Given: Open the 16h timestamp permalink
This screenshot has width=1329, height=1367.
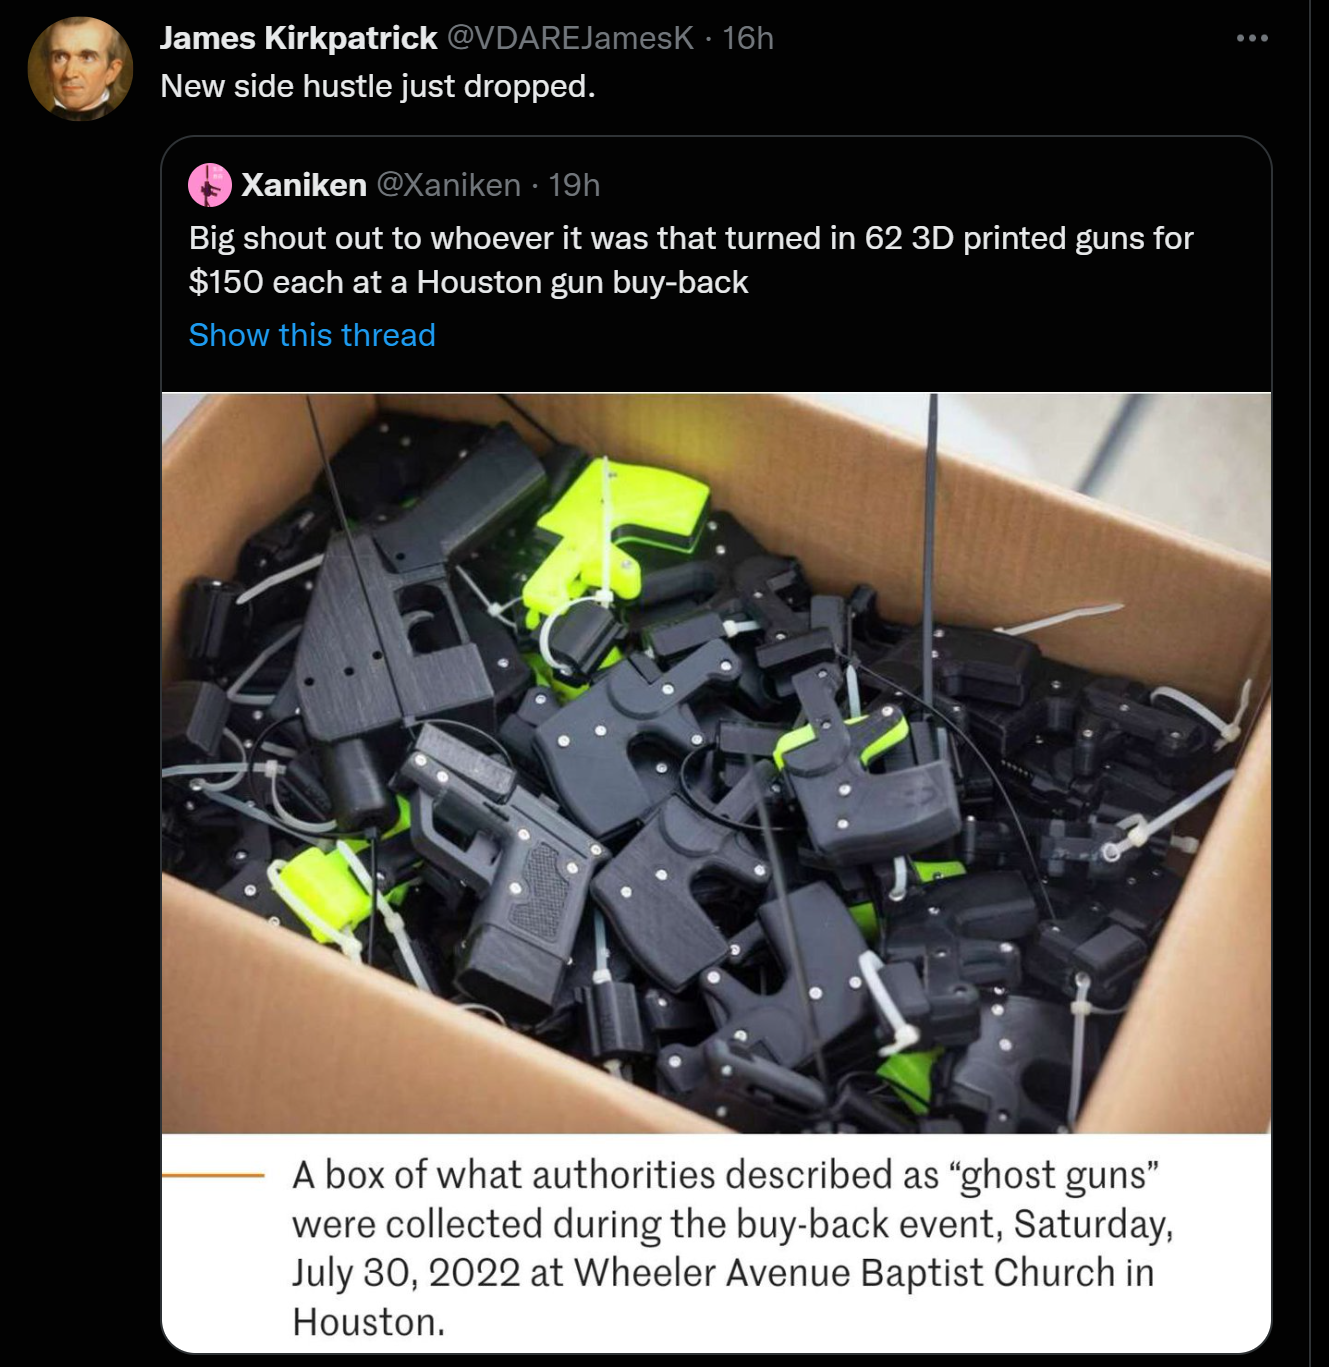Looking at the screenshot, I should 748,38.
